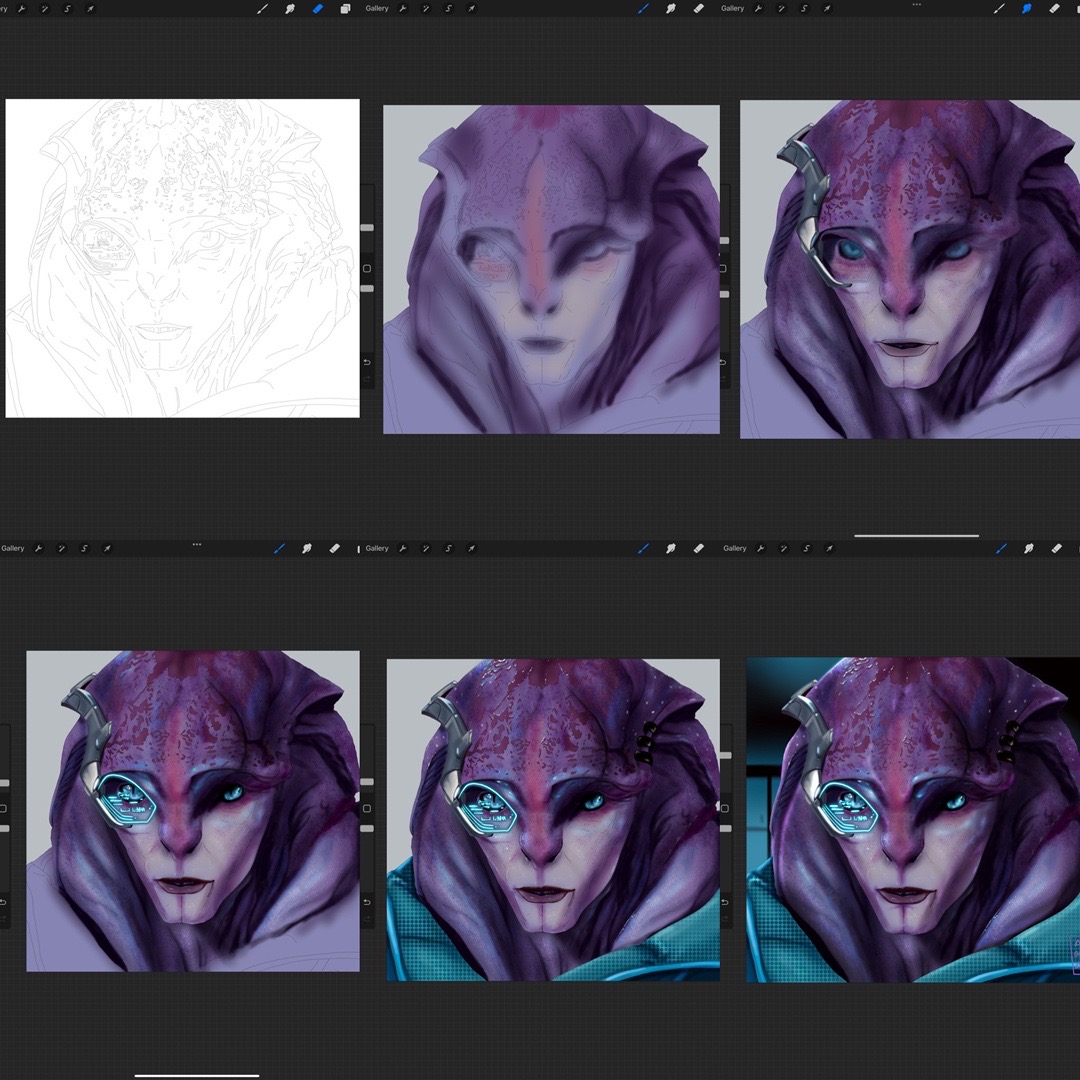The height and width of the screenshot is (1080, 1080).
Task: Select blue Brush tool in blurry base-color panel
Action: point(643,9)
